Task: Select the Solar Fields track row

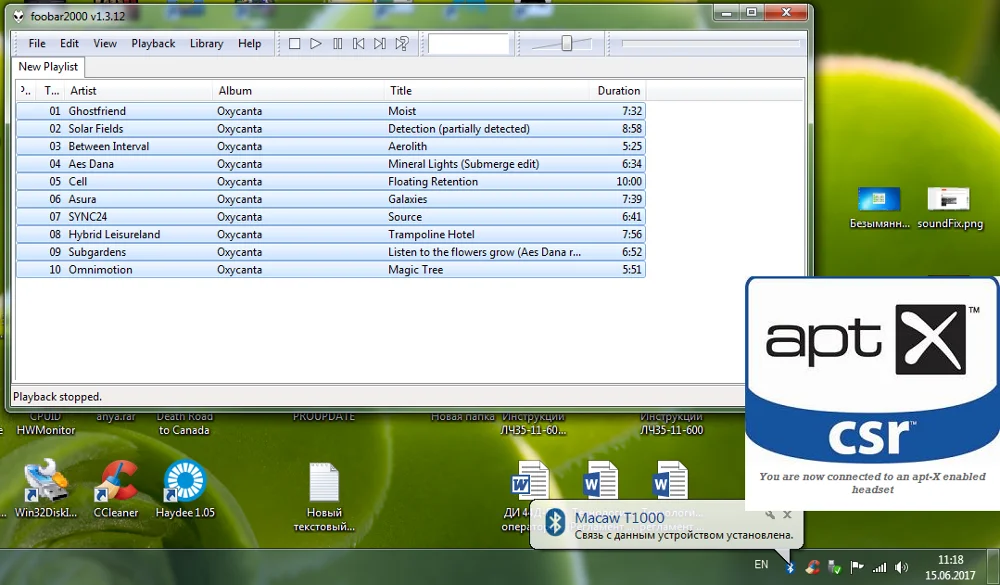Action: pos(330,129)
